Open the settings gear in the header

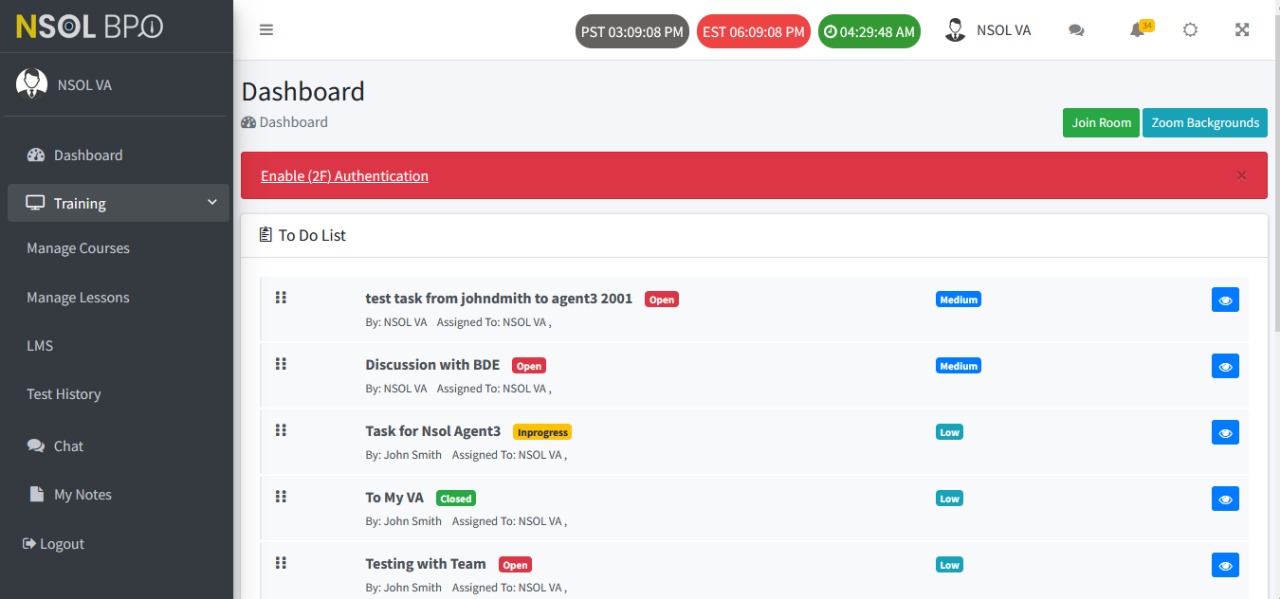pyautogui.click(x=1190, y=30)
